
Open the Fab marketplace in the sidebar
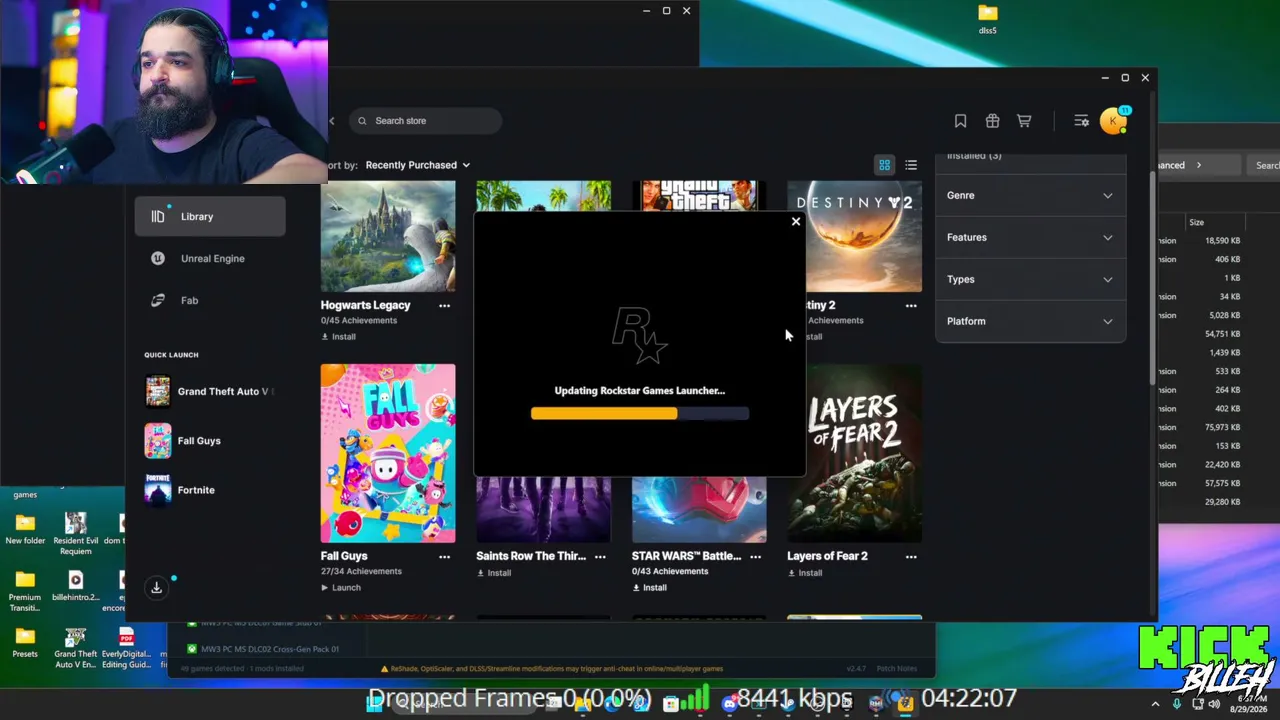pos(210,300)
